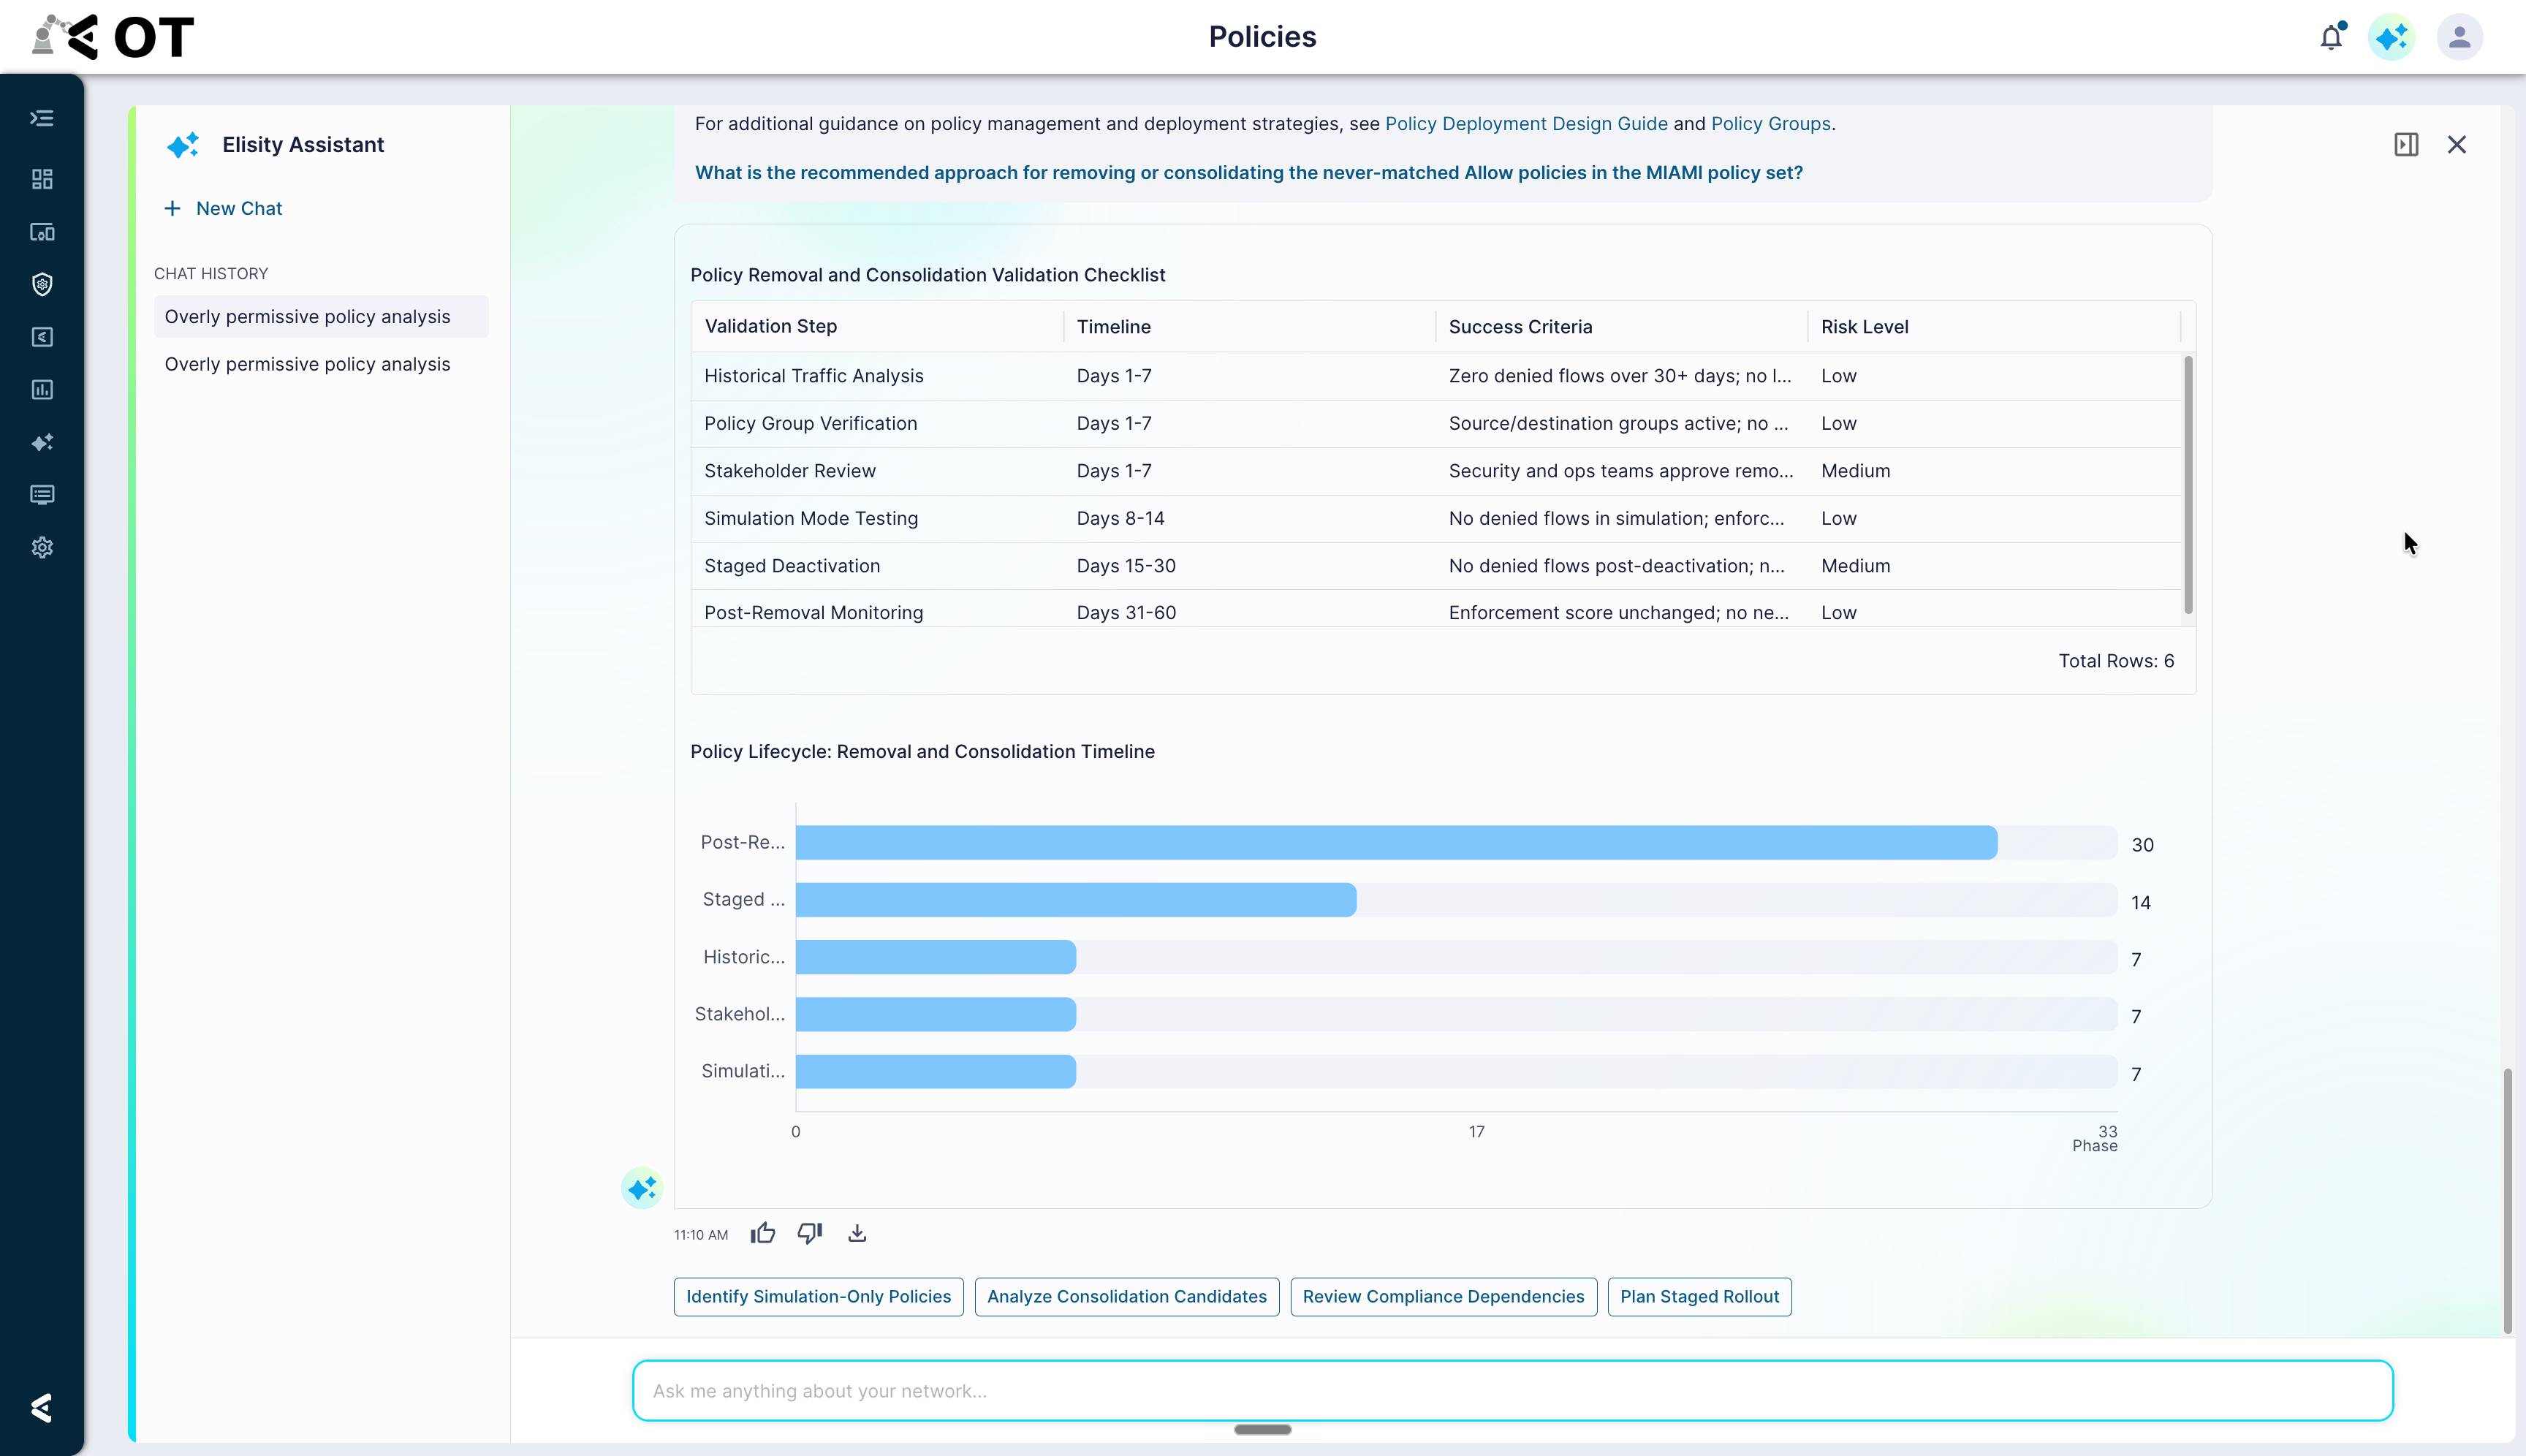Toggle the side panel layout icon

tap(2406, 145)
